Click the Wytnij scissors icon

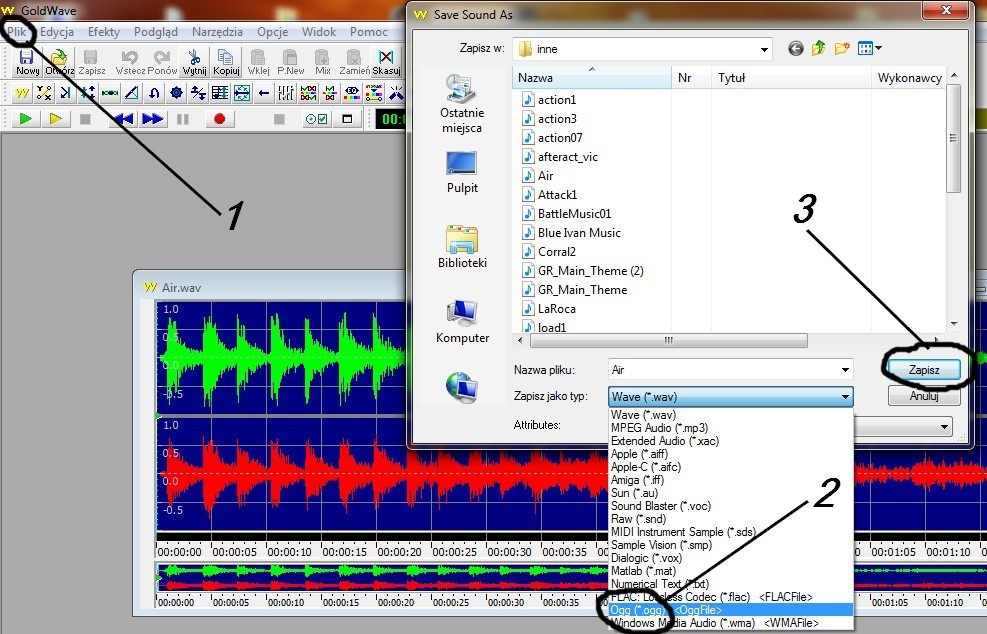coord(193,63)
